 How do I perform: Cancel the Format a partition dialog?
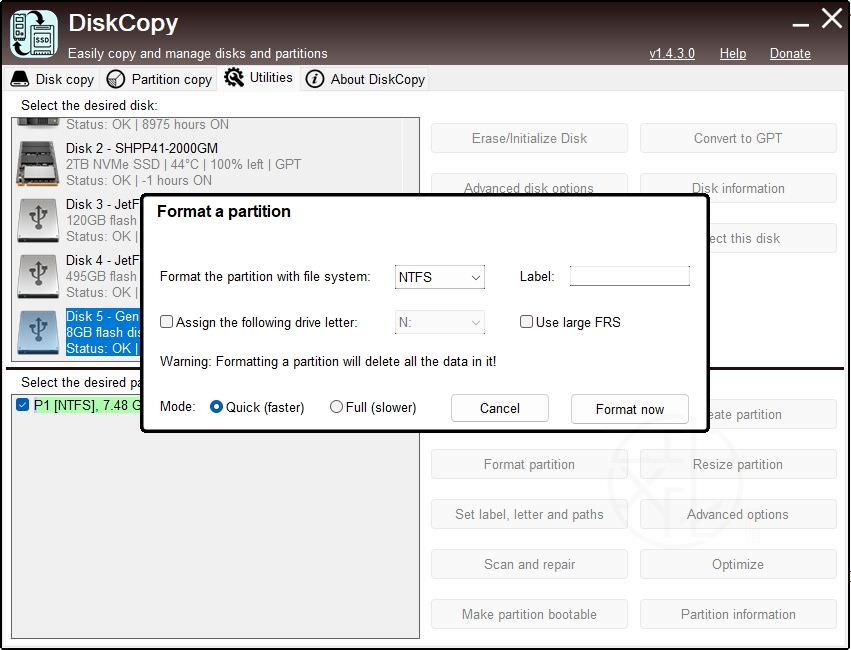499,408
